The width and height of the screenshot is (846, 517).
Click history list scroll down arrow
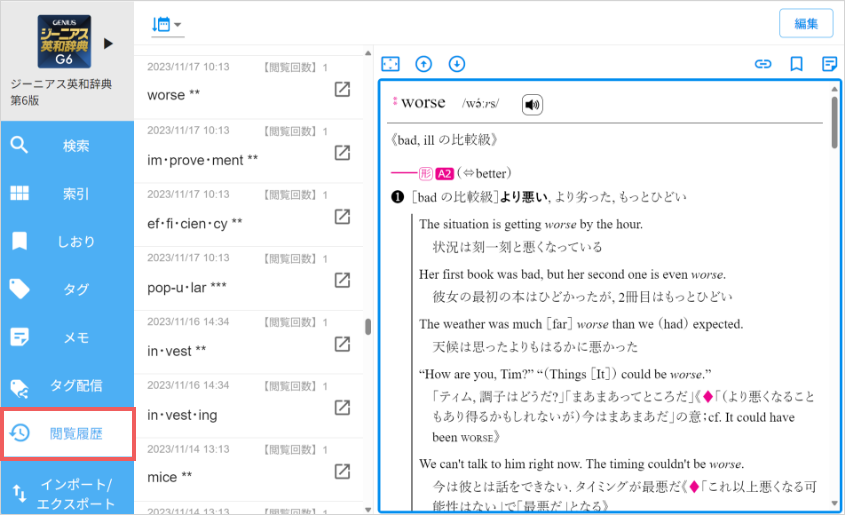pos(368,509)
